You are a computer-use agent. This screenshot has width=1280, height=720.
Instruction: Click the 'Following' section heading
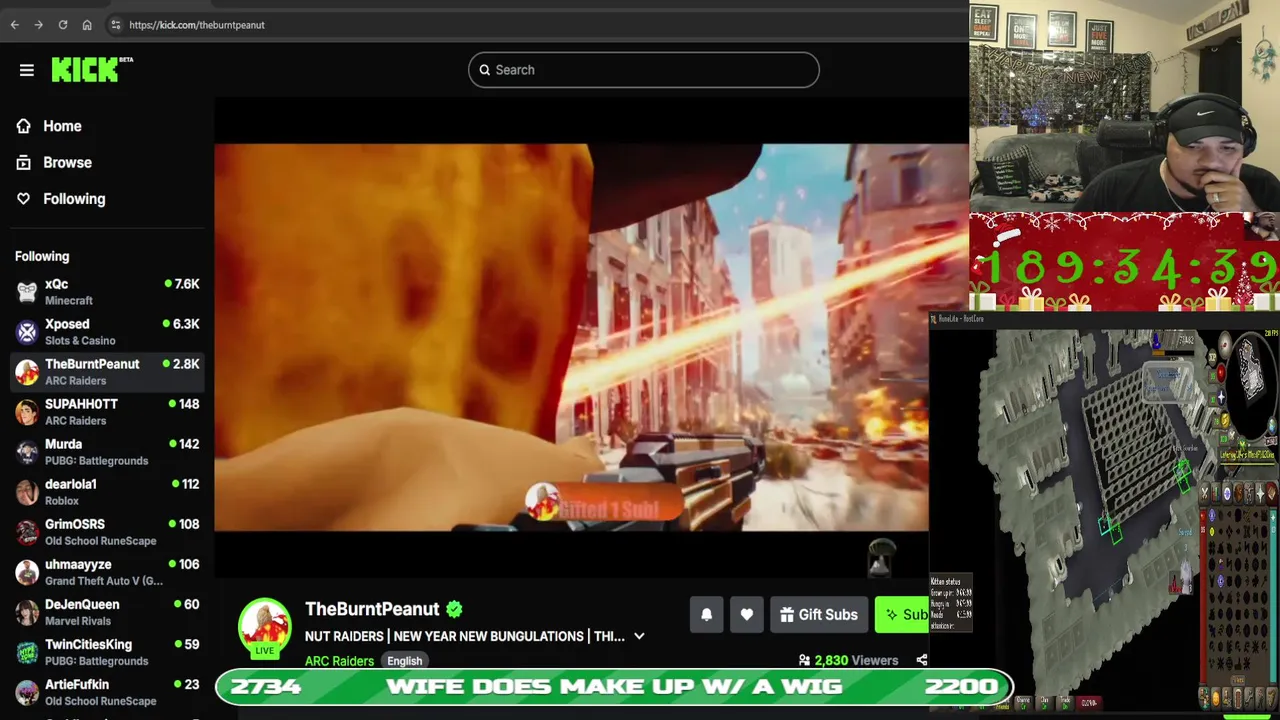[42, 257]
